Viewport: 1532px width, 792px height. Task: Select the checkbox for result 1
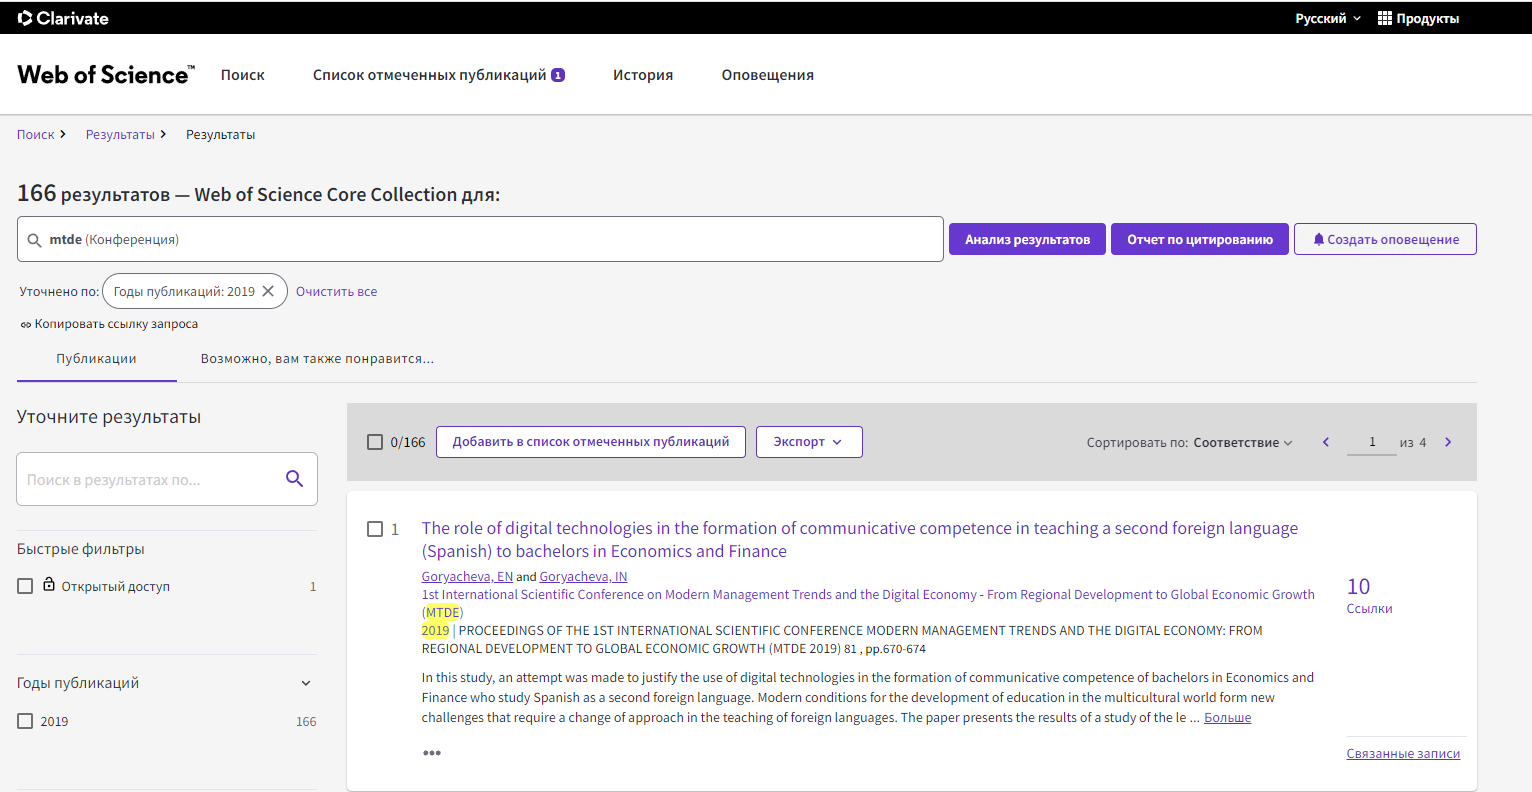pos(375,529)
